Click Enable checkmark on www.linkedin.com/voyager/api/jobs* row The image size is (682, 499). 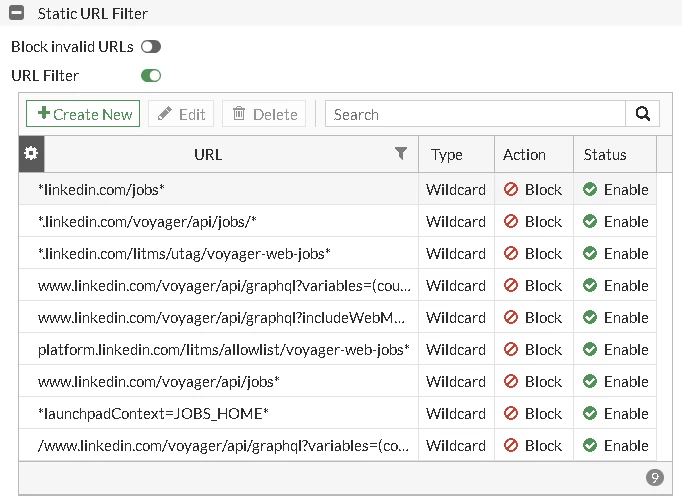(590, 381)
